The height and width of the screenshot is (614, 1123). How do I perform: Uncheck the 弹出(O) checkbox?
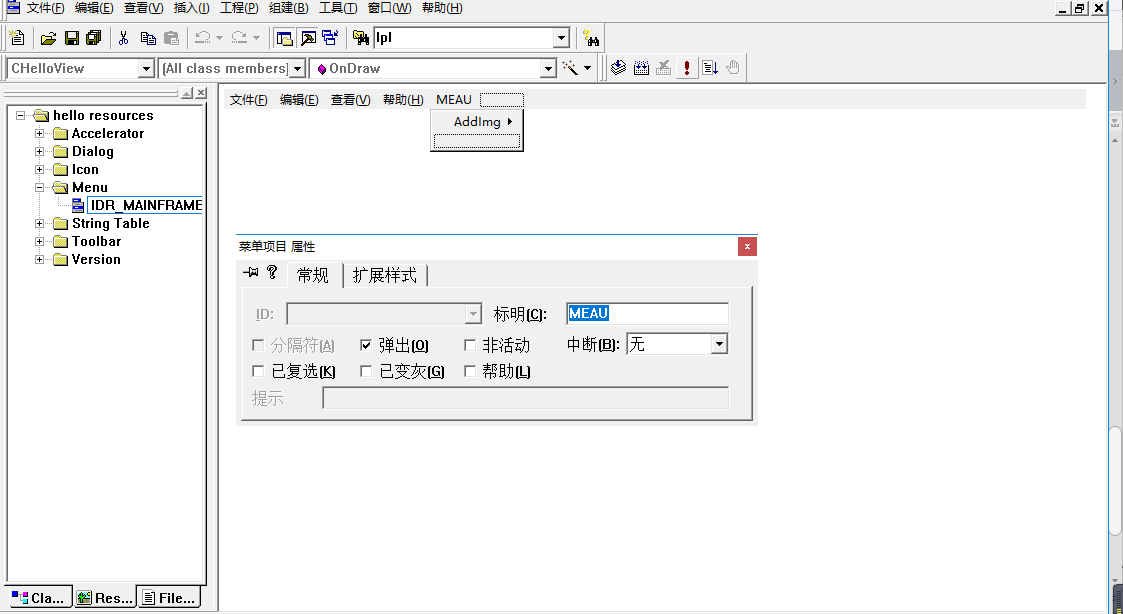pyautogui.click(x=367, y=344)
